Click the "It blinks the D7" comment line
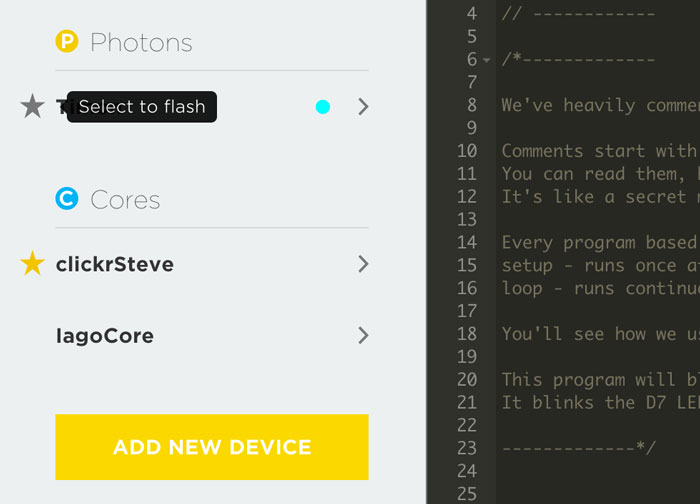This screenshot has width=700, height=504. click(x=598, y=402)
